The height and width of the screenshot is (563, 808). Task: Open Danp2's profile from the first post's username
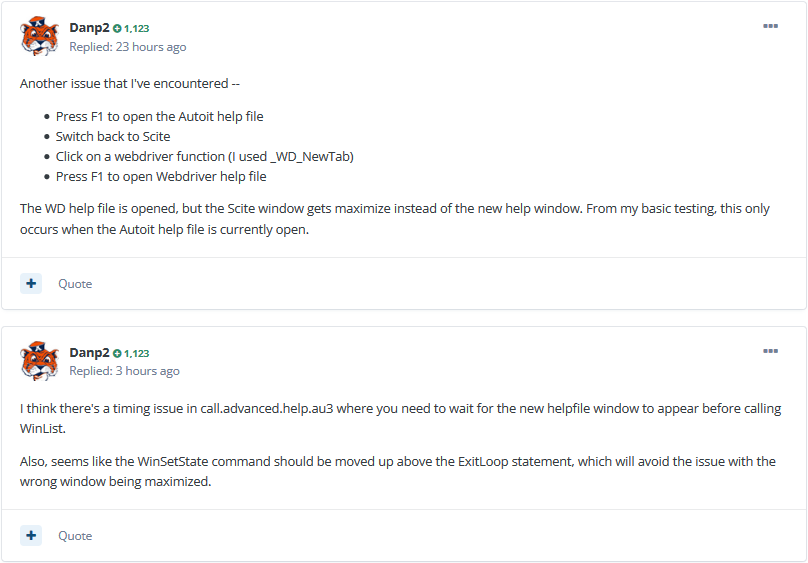(89, 28)
